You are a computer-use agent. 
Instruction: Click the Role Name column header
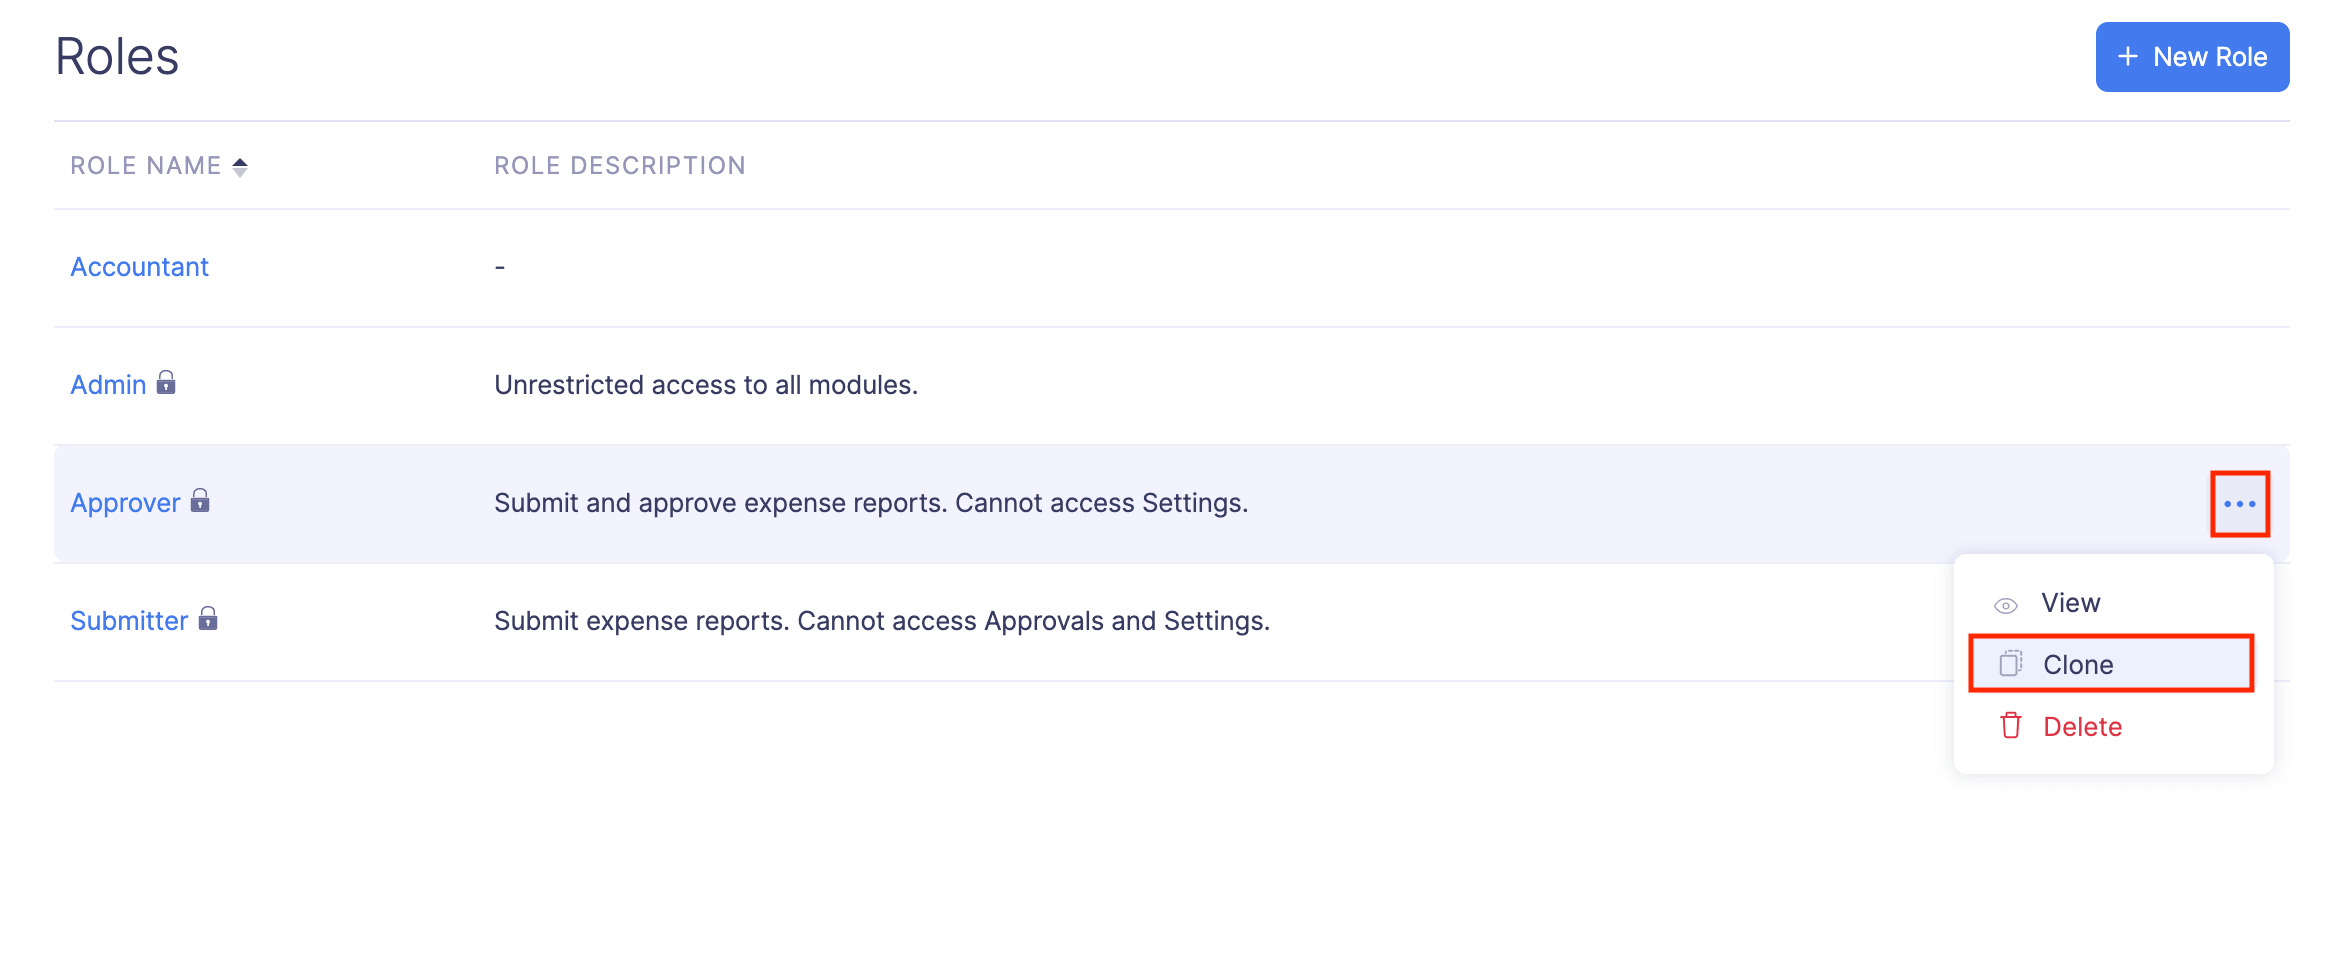click(x=146, y=166)
